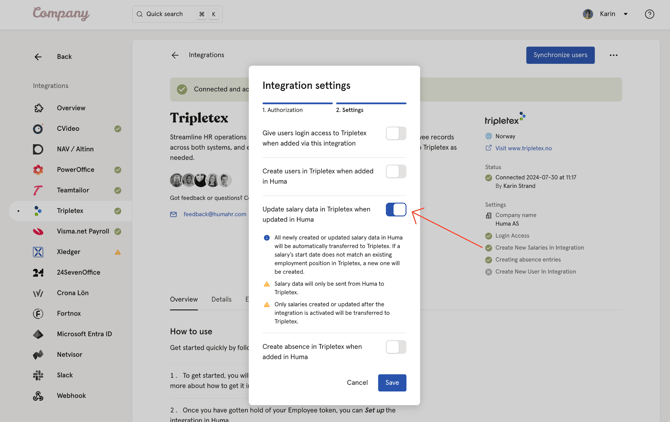The height and width of the screenshot is (422, 670).
Task: Enable Create users in Tripletex switch
Action: click(x=396, y=172)
